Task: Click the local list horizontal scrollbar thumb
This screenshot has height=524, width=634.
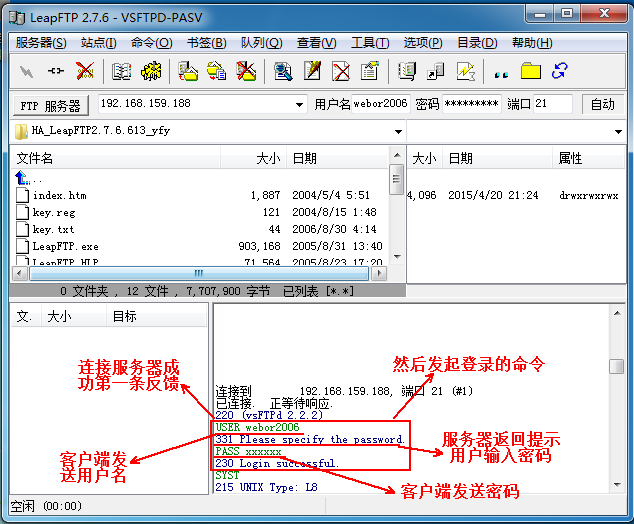Action: coord(199,273)
